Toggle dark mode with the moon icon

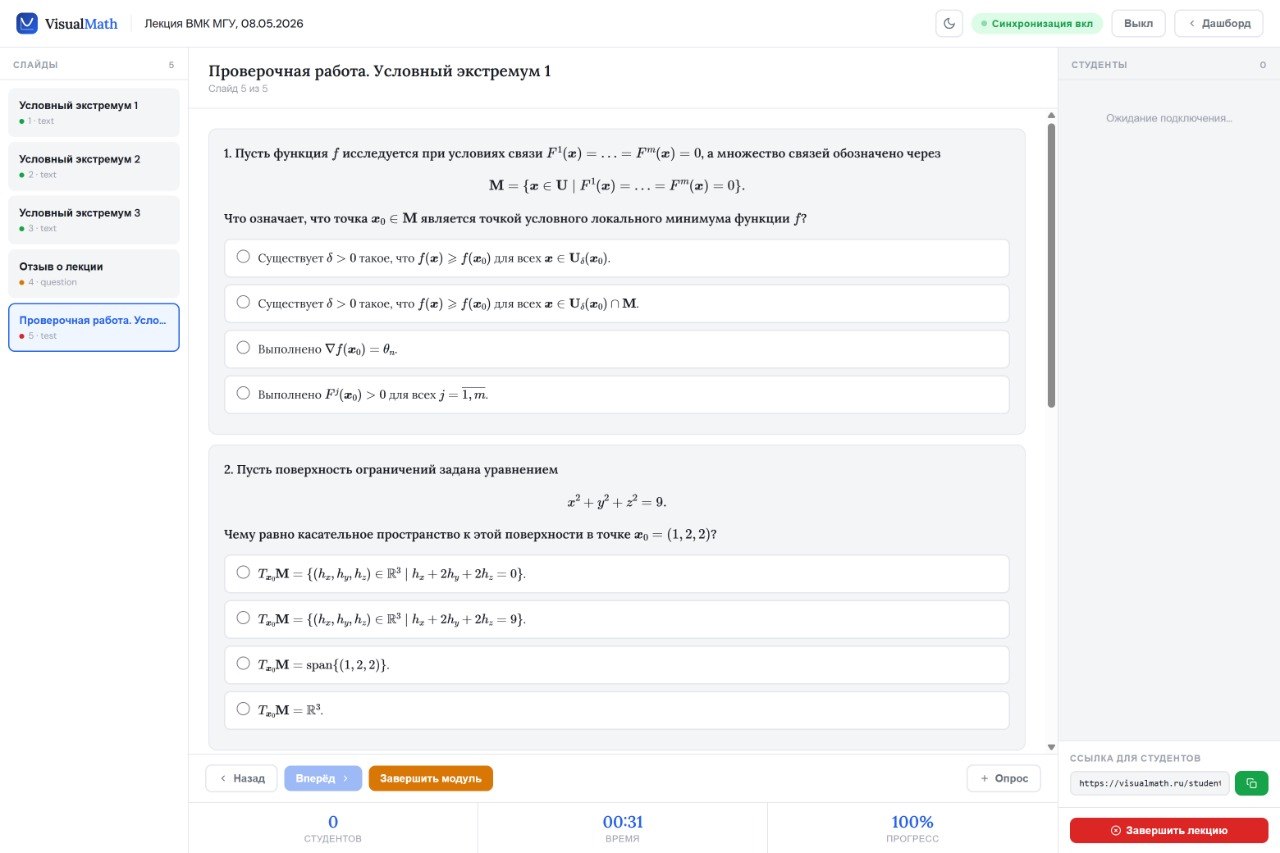pyautogui.click(x=949, y=23)
